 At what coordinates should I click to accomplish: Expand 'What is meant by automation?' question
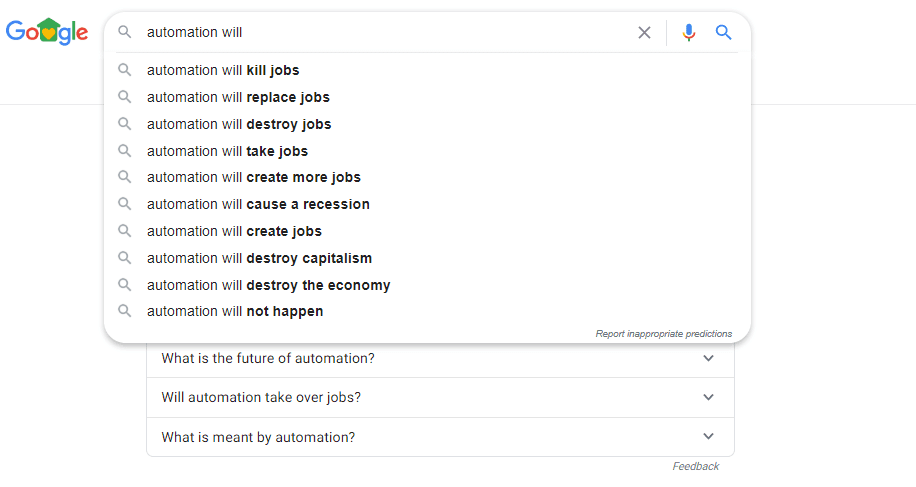(708, 437)
